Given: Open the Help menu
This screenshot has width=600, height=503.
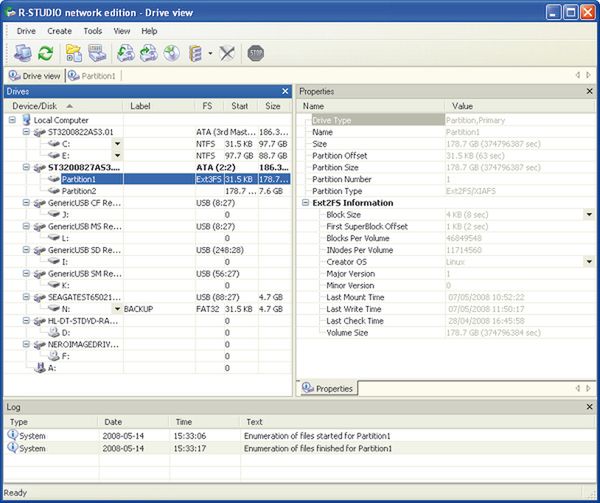Looking at the screenshot, I should click(149, 31).
